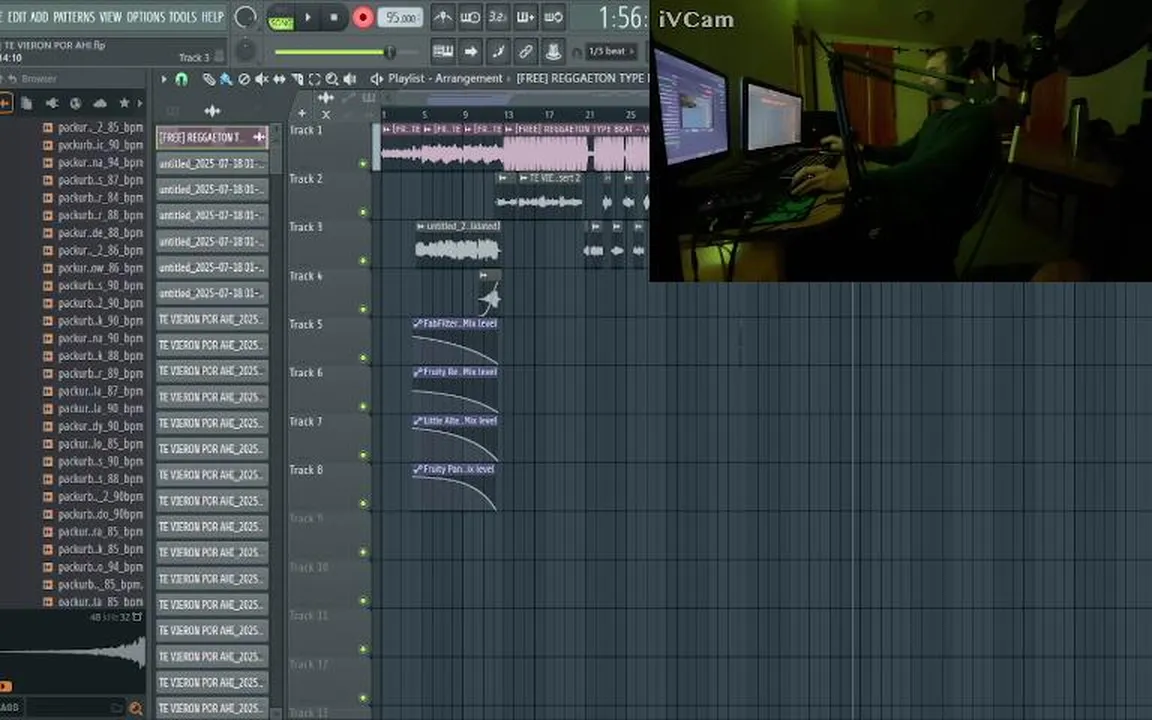
Task: Click the overdub recording icon
Action: 525,17
